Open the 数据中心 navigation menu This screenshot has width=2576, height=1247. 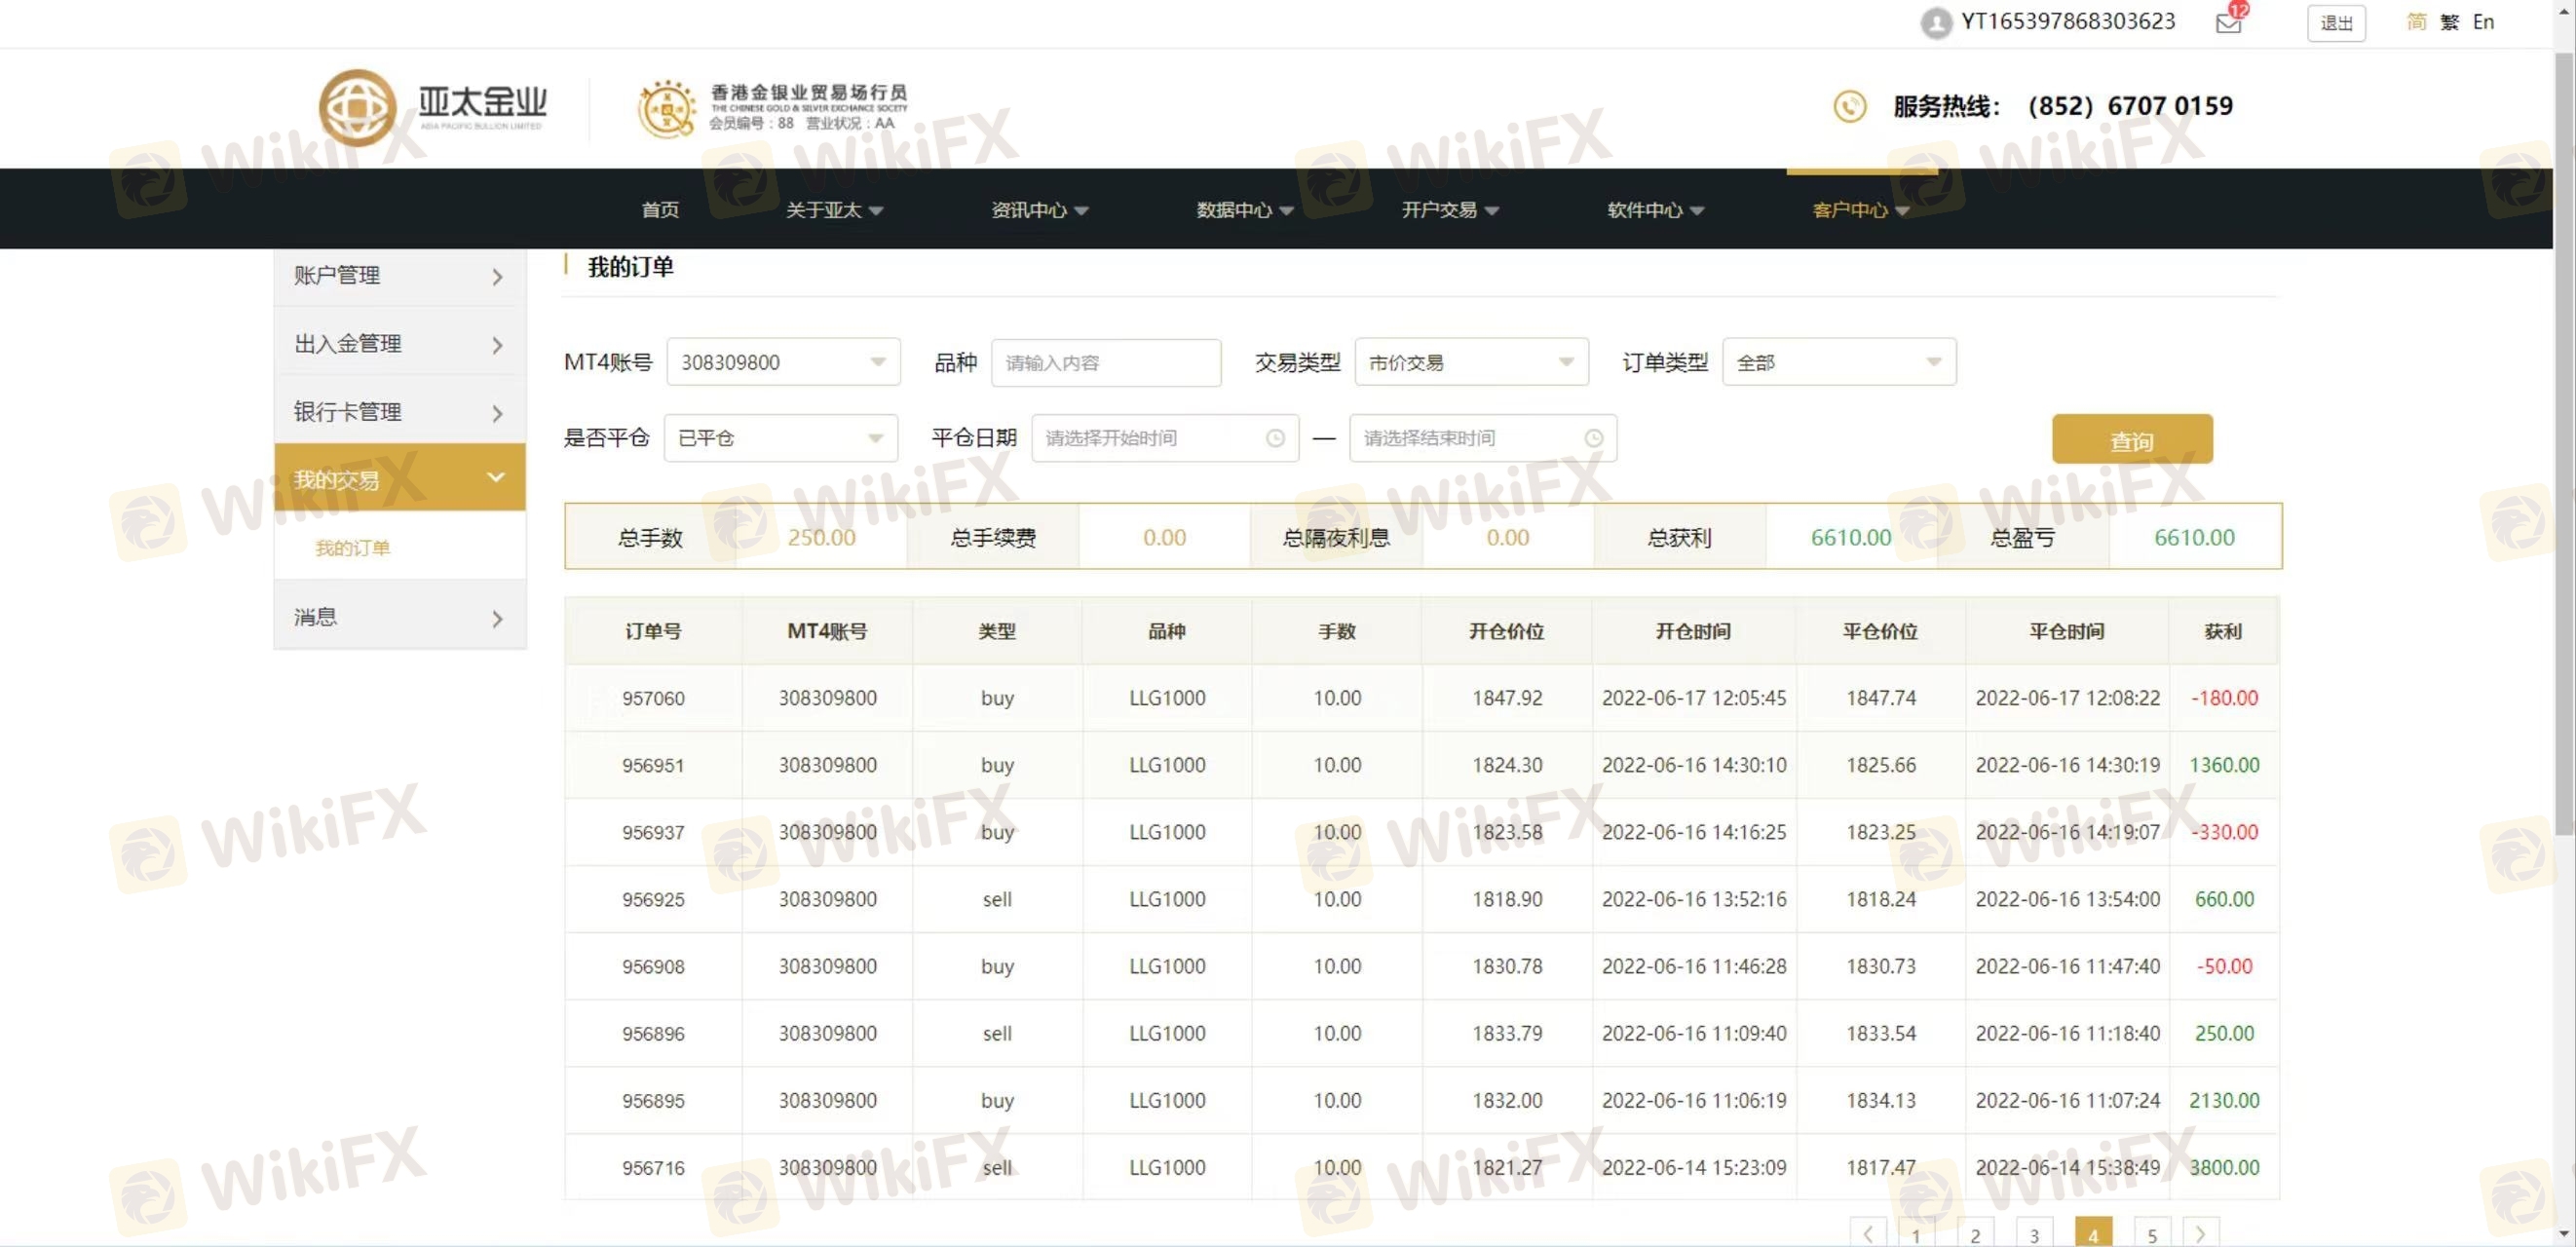[1244, 210]
